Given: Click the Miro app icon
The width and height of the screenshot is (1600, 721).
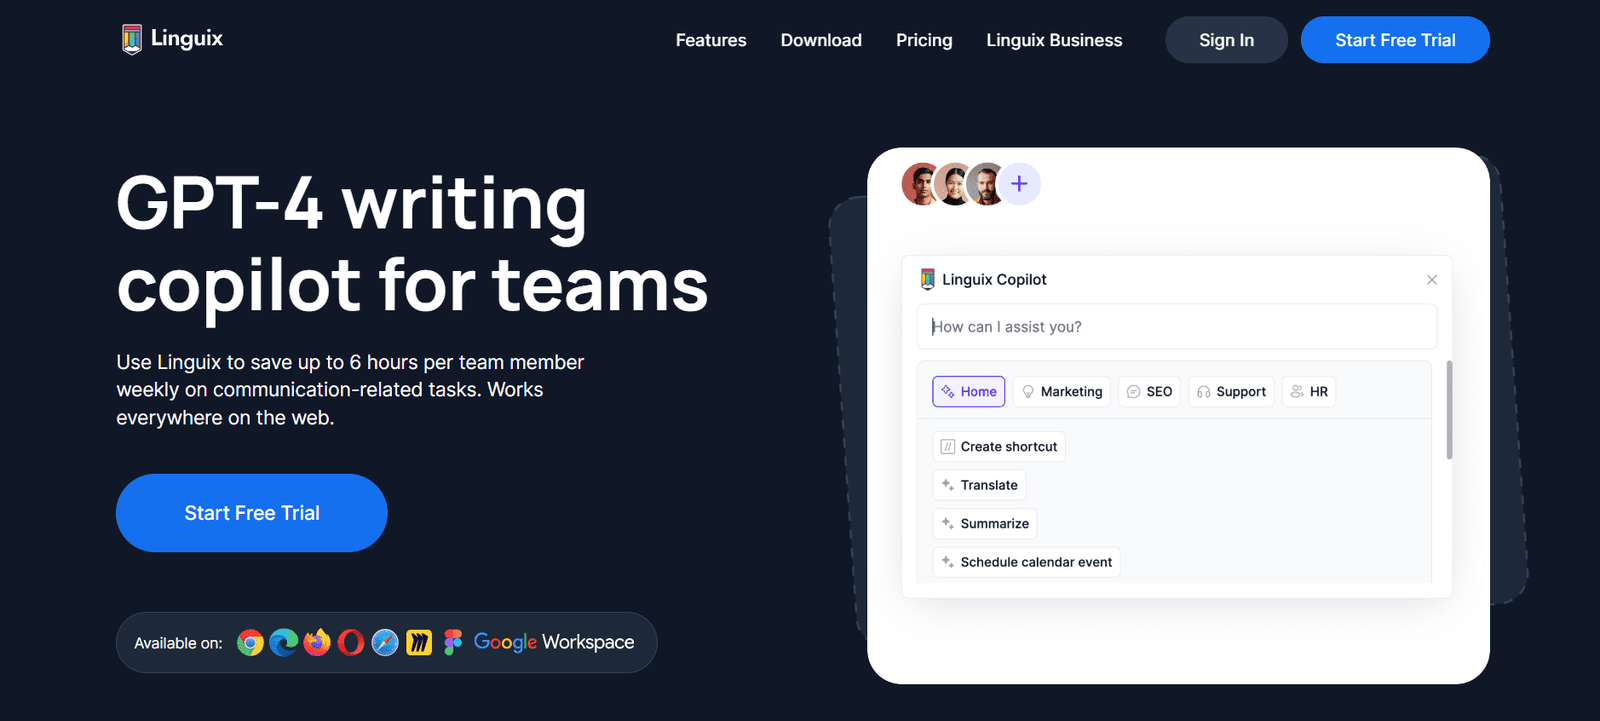Looking at the screenshot, I should tap(419, 642).
